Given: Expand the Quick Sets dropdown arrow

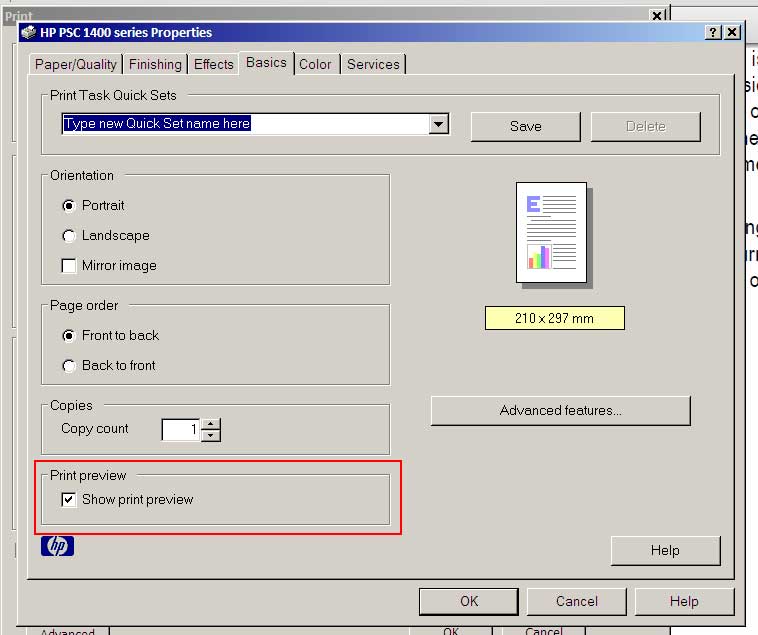Looking at the screenshot, I should tap(438, 124).
